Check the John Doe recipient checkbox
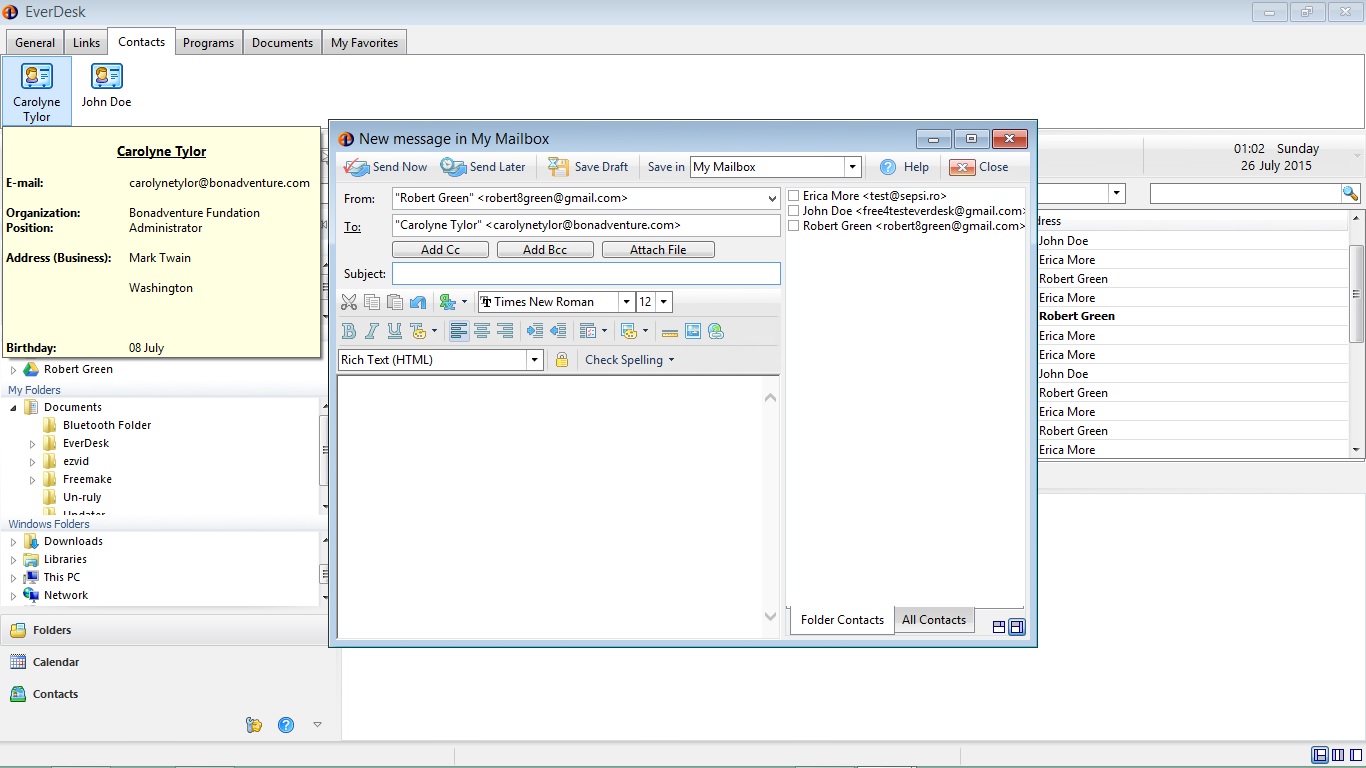1366x768 pixels. (794, 211)
